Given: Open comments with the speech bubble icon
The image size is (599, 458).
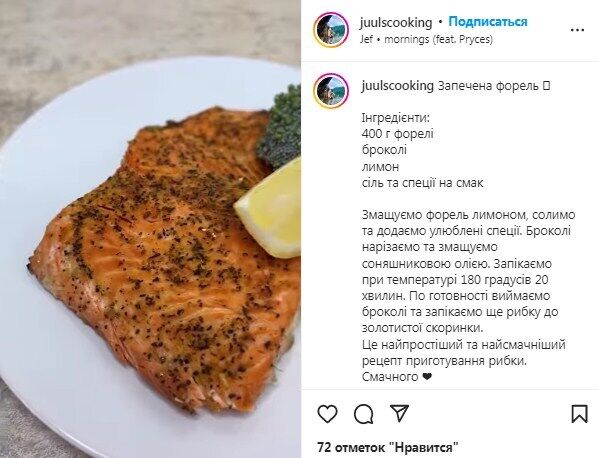Looking at the screenshot, I should 363,414.
